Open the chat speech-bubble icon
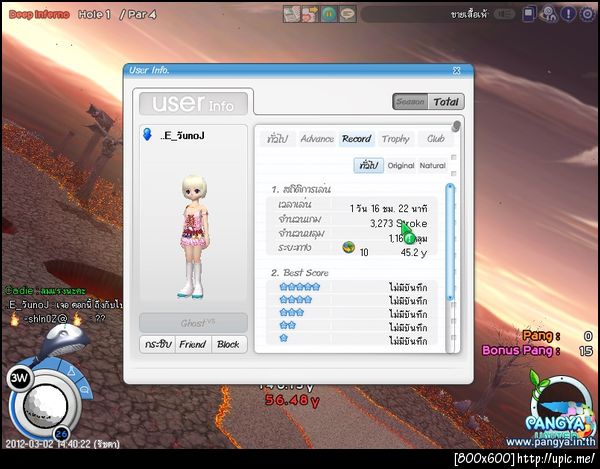The image size is (600, 469). pyautogui.click(x=347, y=15)
